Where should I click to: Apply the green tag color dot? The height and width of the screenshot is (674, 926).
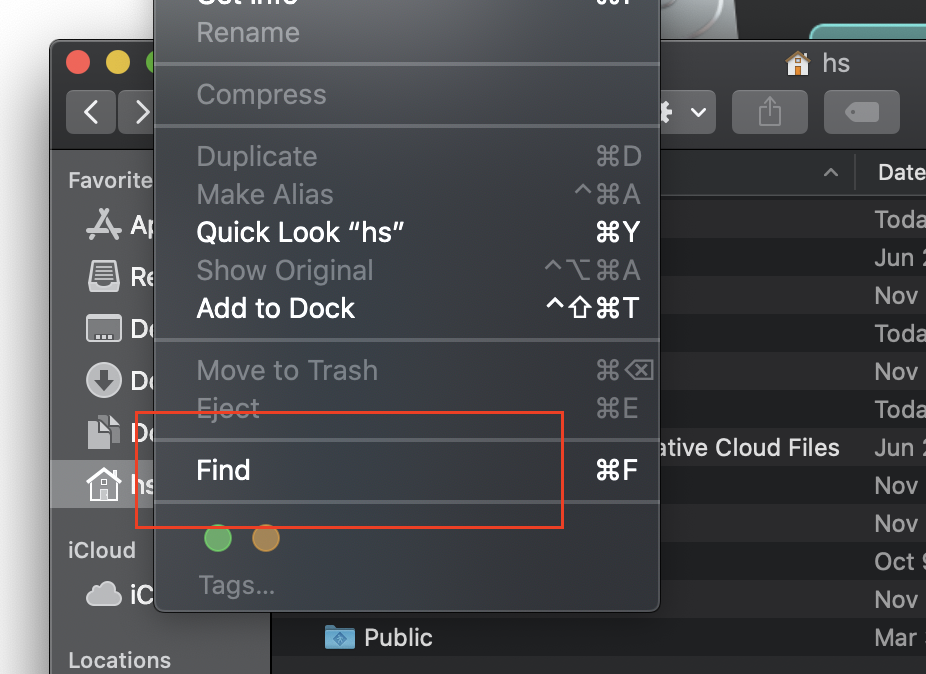click(x=217, y=539)
